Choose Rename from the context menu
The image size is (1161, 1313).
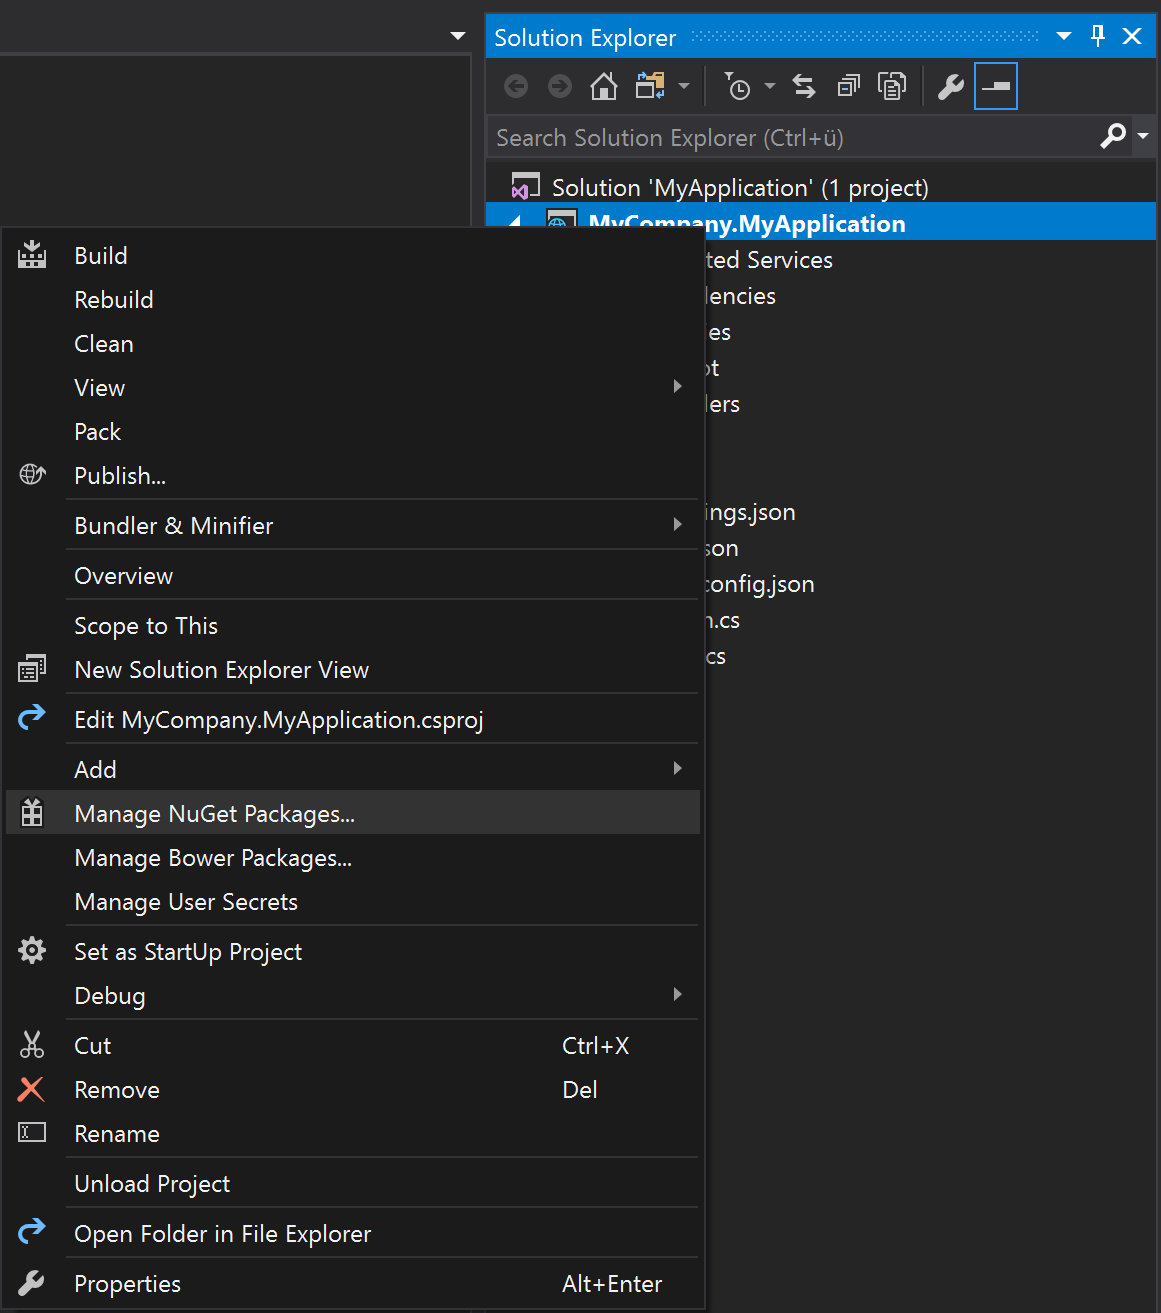117,1134
